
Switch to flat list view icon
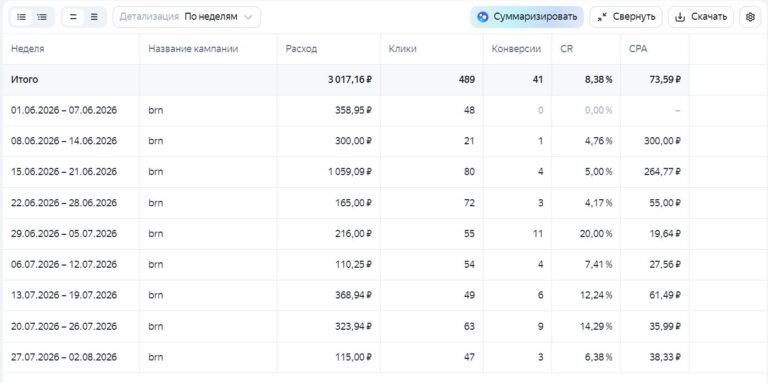(x=22, y=17)
